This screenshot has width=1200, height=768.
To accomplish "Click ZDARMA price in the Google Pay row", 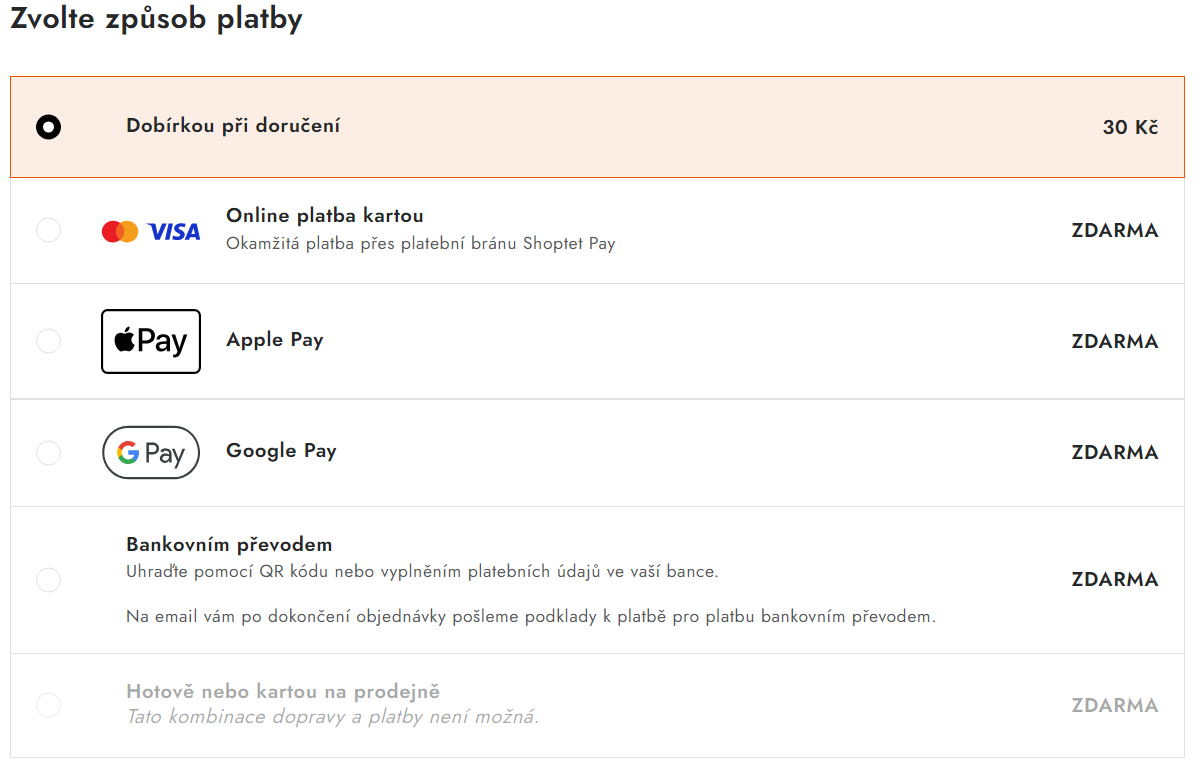I will tap(1115, 453).
